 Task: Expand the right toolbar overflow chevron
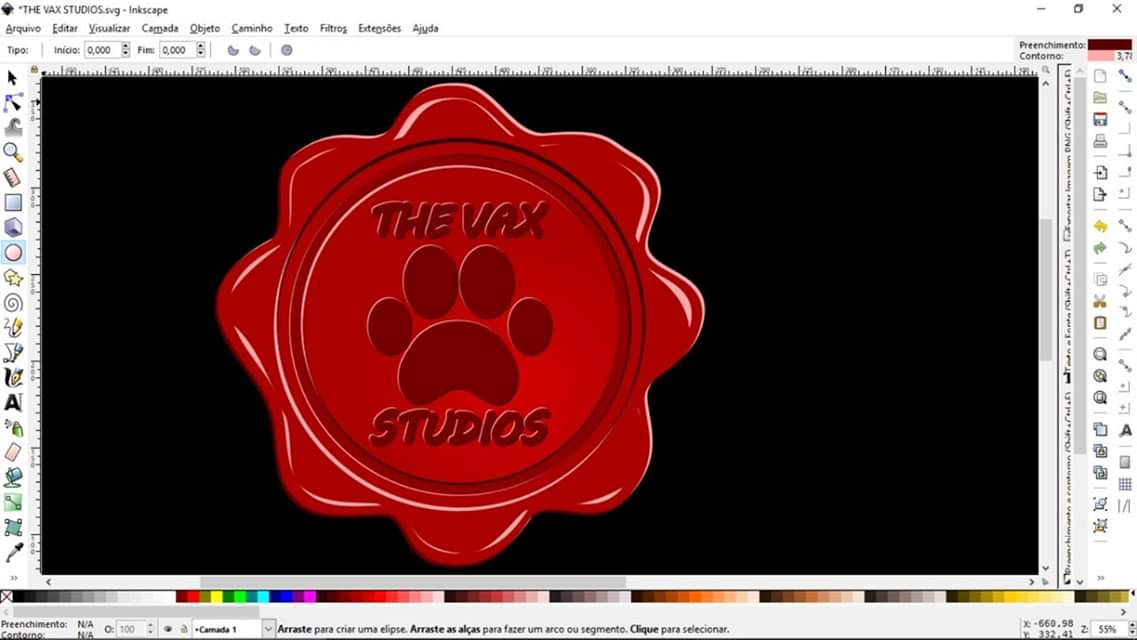coord(1101,578)
